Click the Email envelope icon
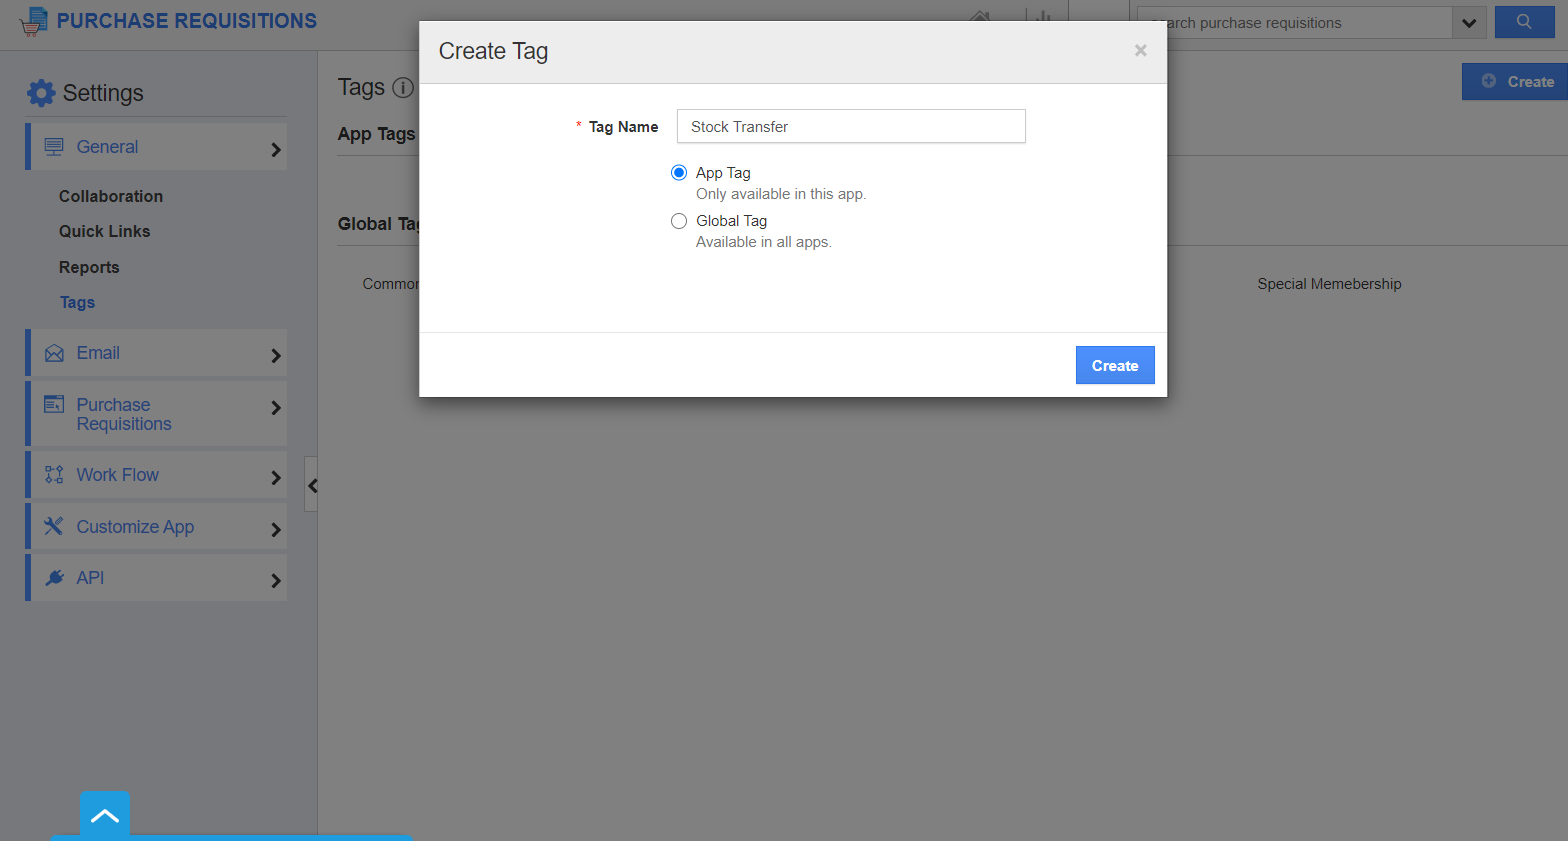 pyautogui.click(x=54, y=352)
